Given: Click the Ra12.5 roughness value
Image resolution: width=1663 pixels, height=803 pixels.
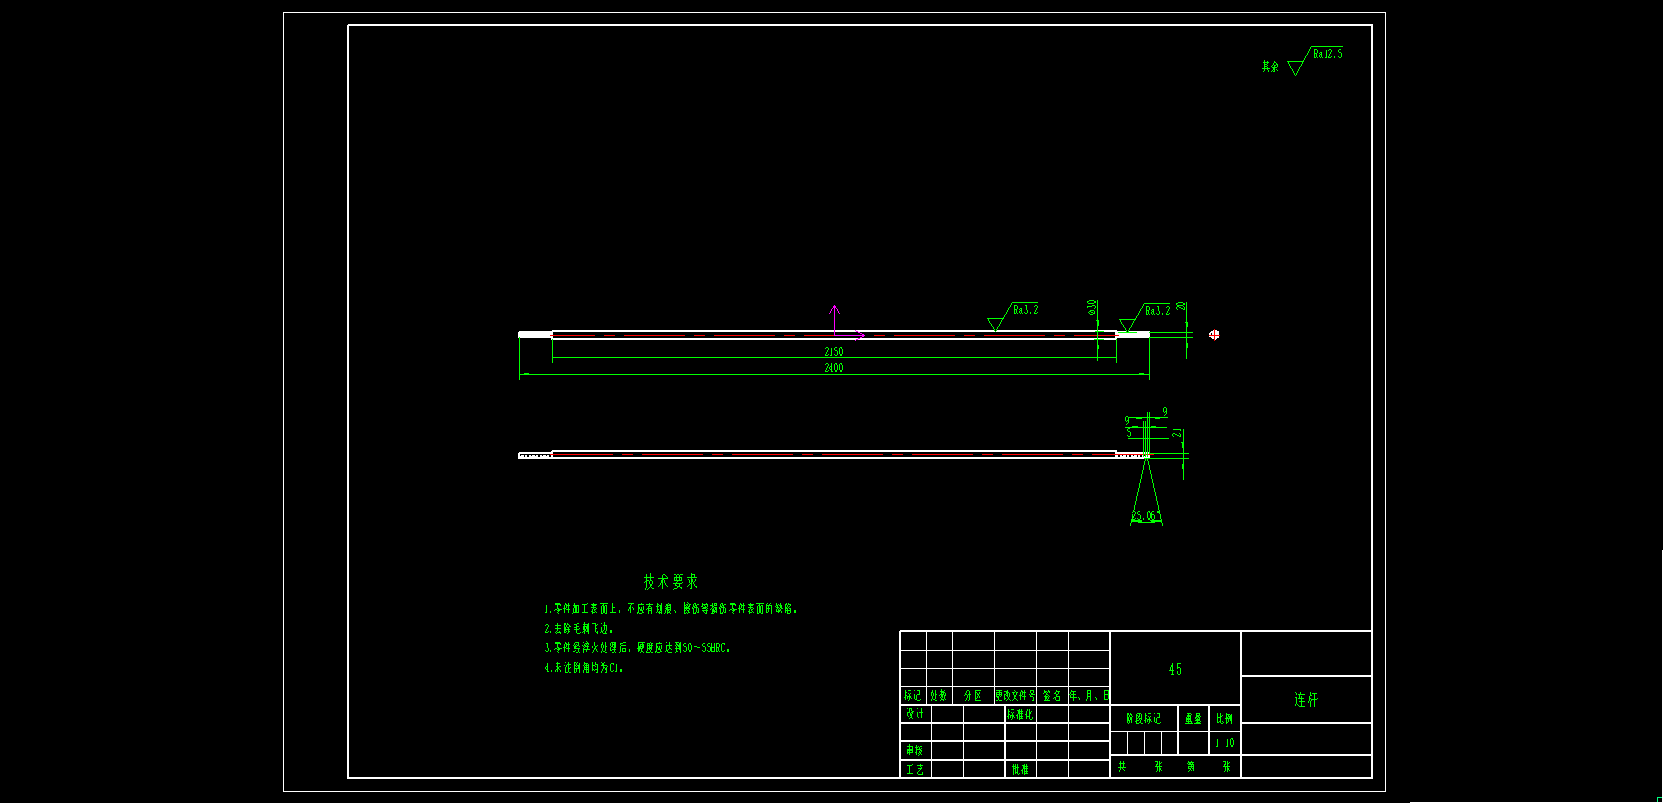Looking at the screenshot, I should tap(1328, 54).
